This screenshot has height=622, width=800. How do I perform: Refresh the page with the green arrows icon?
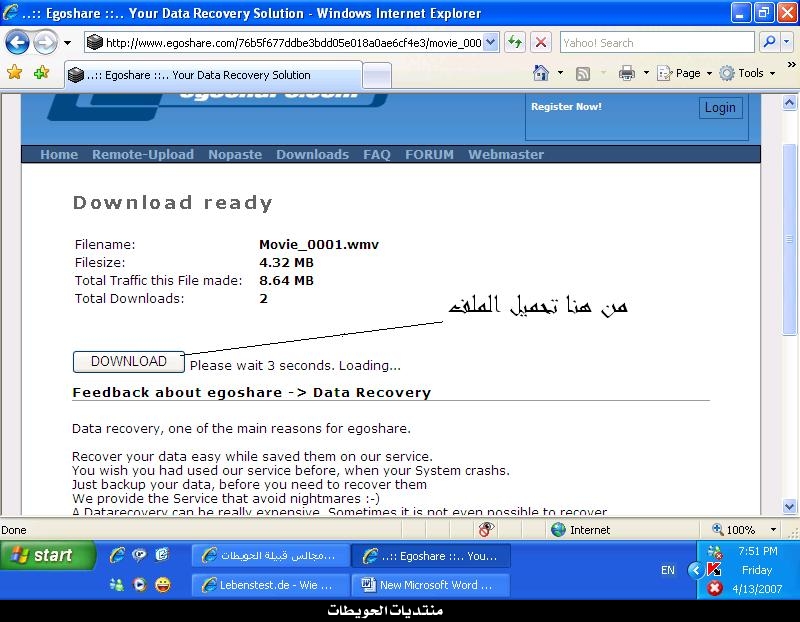tap(515, 42)
